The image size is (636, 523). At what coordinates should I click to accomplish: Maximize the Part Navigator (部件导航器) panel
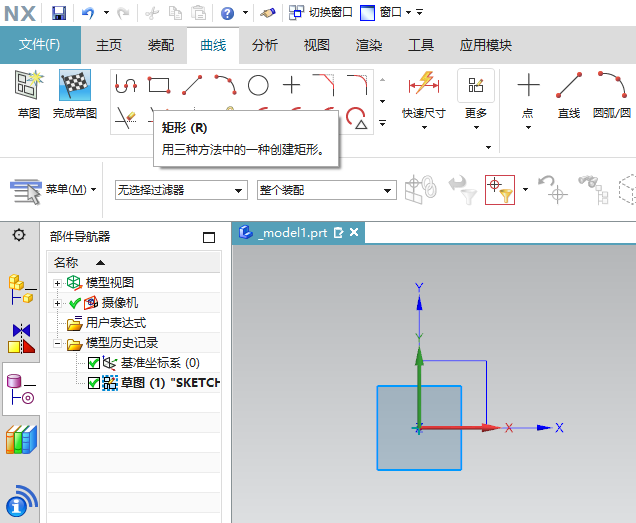(x=208, y=237)
